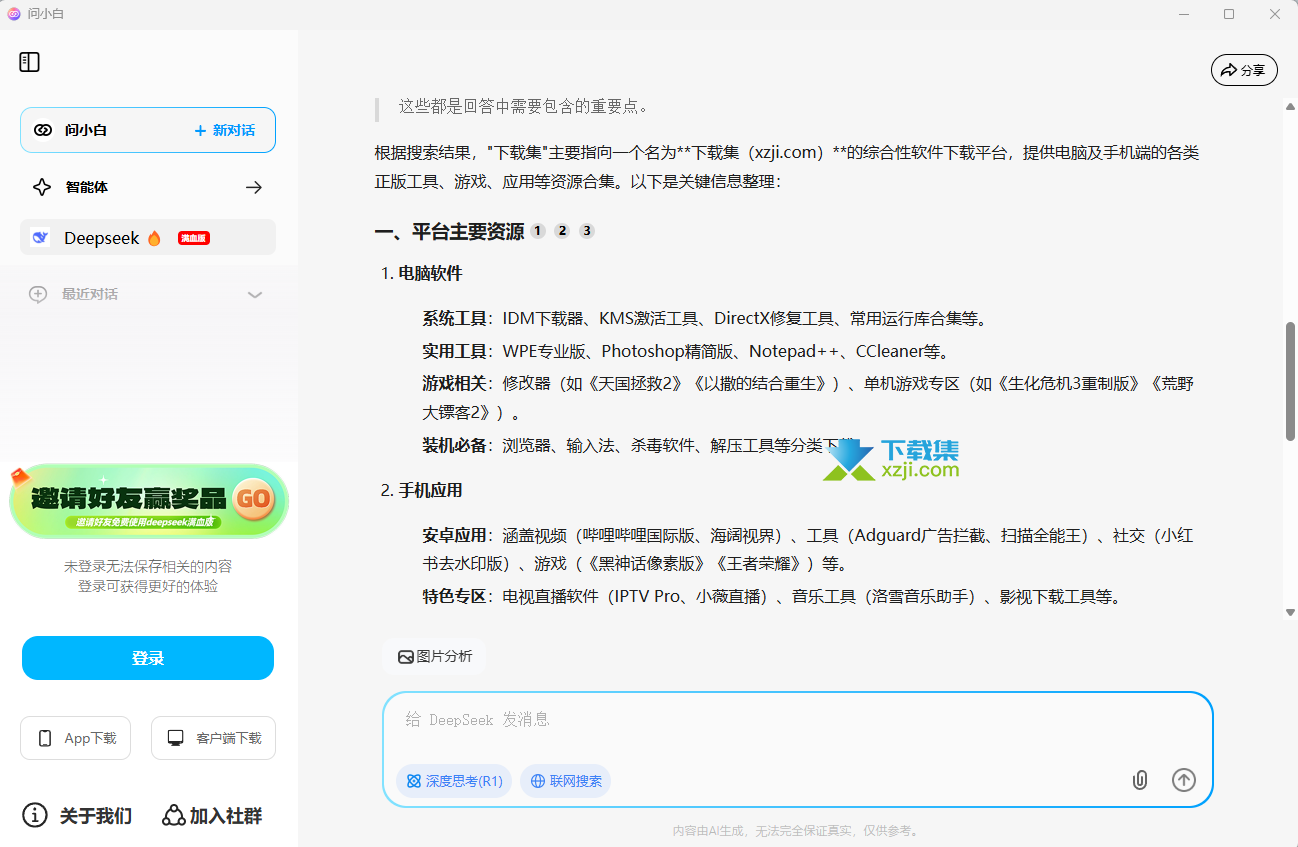Expand the 最近对话 recent chats list

tap(254, 294)
